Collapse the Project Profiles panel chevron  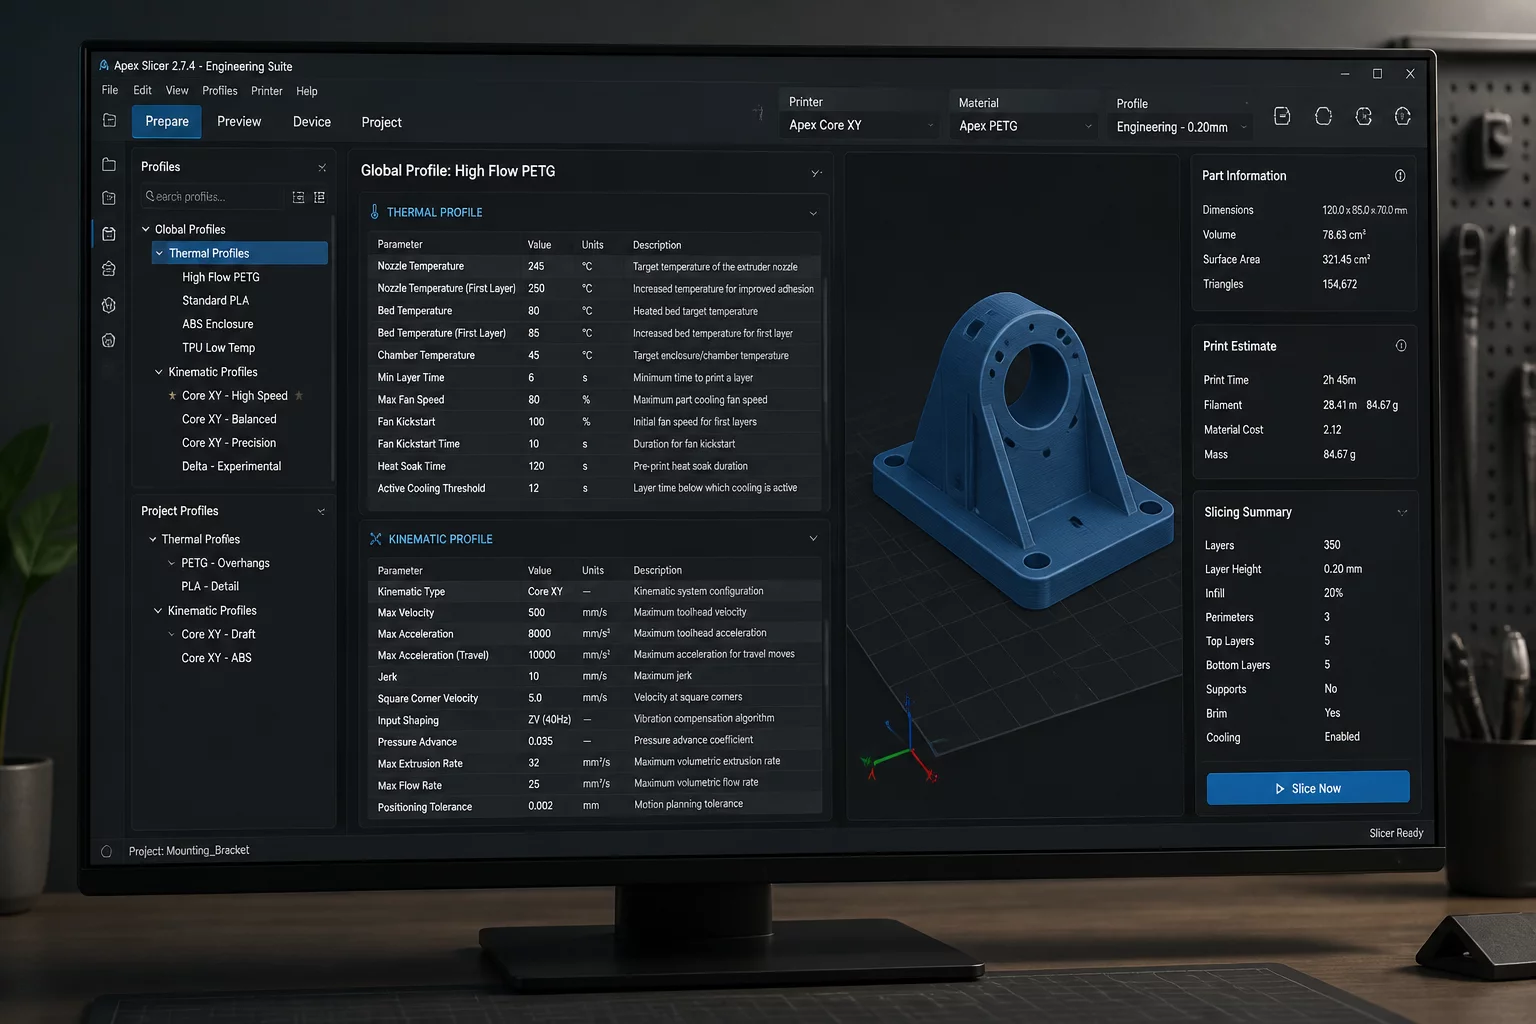coord(321,512)
